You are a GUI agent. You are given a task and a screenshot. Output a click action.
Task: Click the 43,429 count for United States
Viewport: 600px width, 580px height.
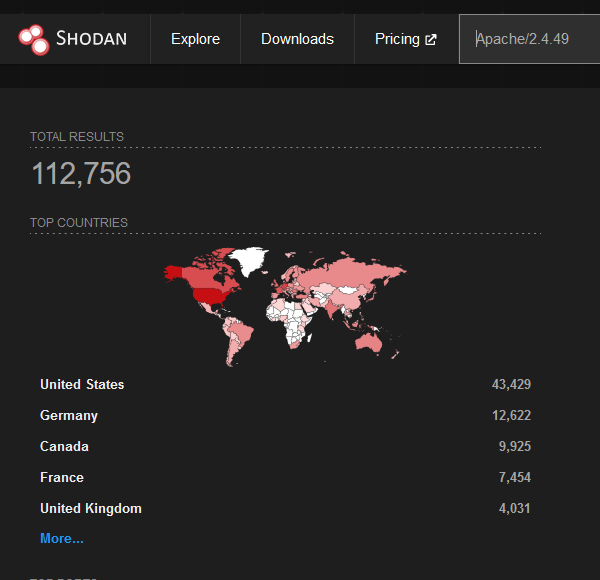tap(511, 384)
